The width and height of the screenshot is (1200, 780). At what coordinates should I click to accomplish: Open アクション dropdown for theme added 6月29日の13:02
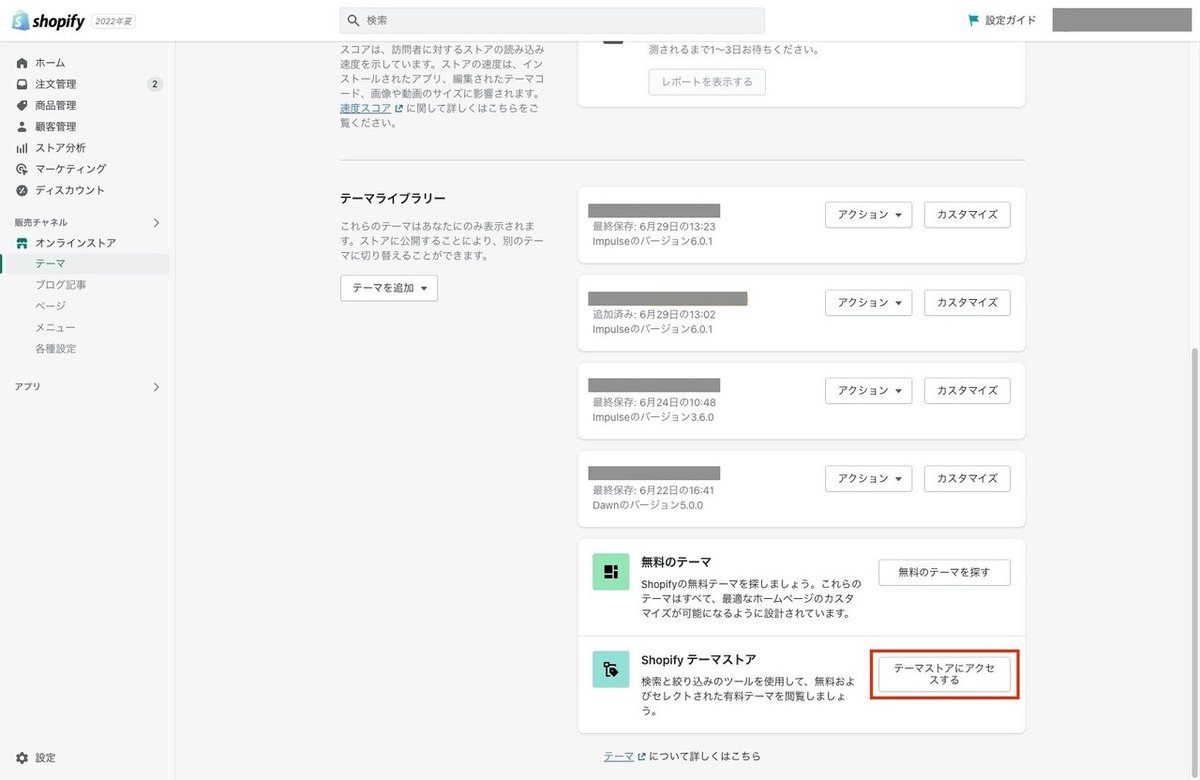(x=868, y=303)
